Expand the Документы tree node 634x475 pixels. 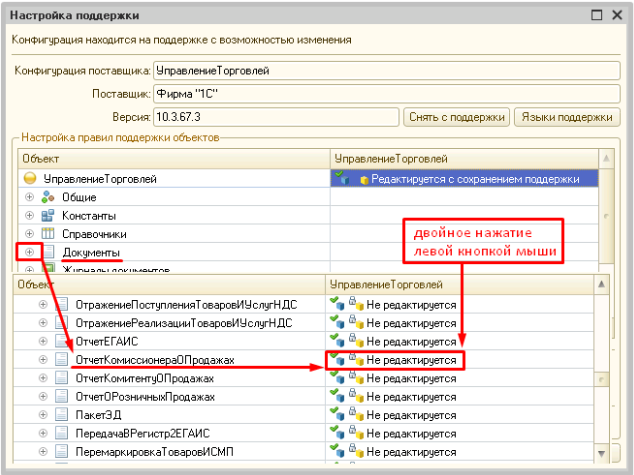coord(29,252)
